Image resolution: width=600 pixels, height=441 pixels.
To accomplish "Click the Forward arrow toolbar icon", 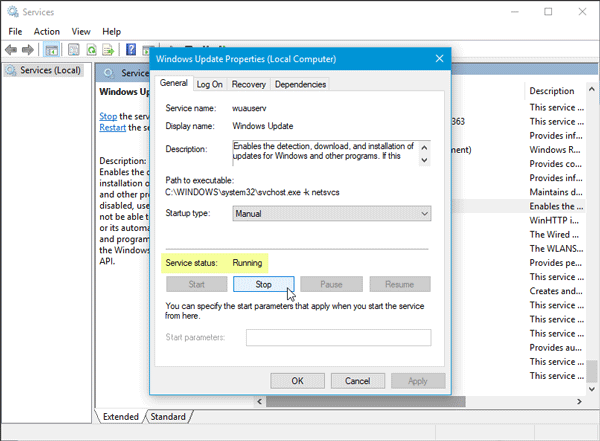I will pos(28,49).
